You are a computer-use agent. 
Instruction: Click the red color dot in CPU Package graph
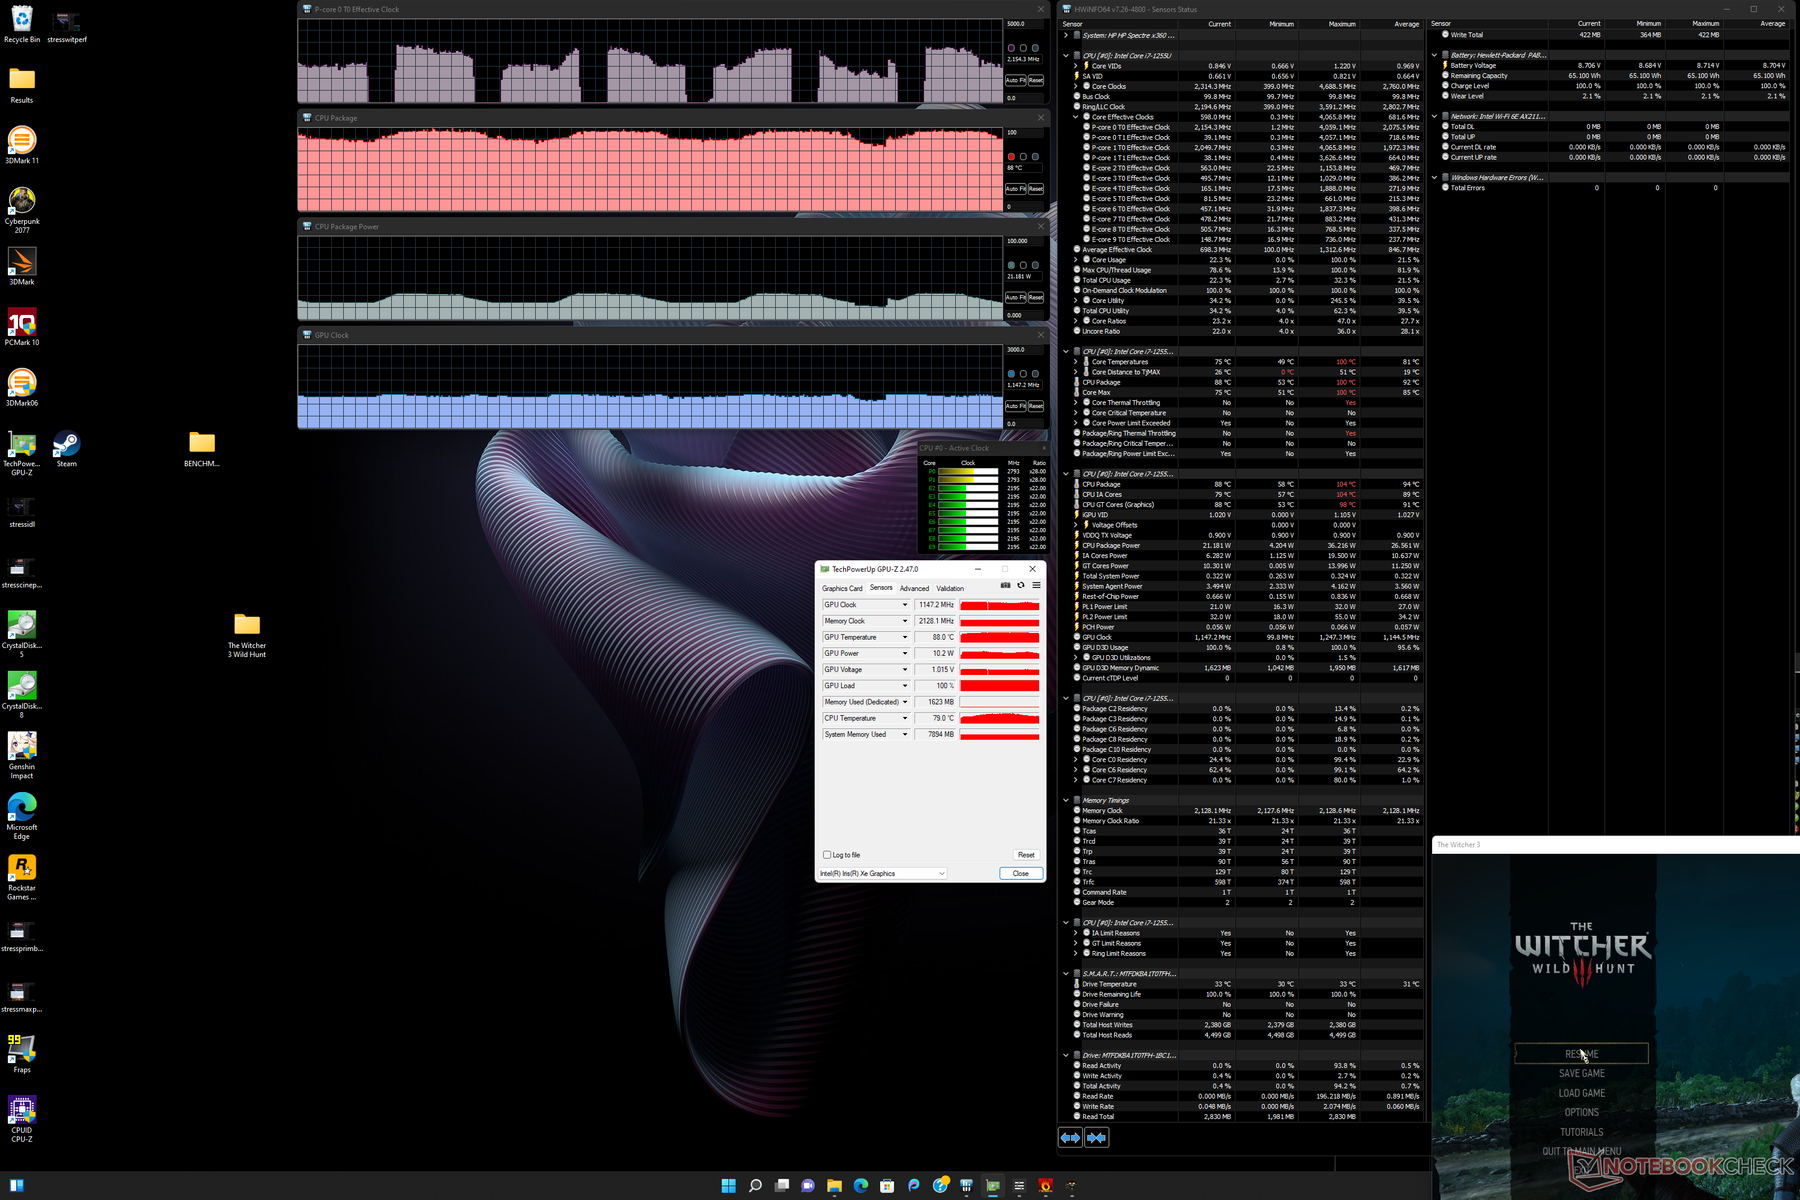point(1011,157)
